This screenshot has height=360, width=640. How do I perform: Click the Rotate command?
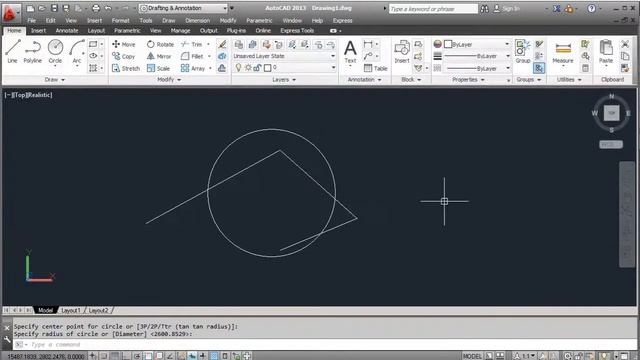(x=160, y=44)
